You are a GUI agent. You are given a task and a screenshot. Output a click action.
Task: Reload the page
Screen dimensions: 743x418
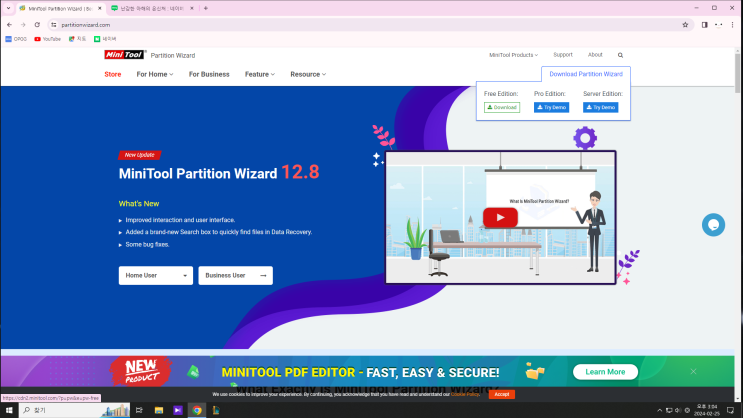point(37,25)
